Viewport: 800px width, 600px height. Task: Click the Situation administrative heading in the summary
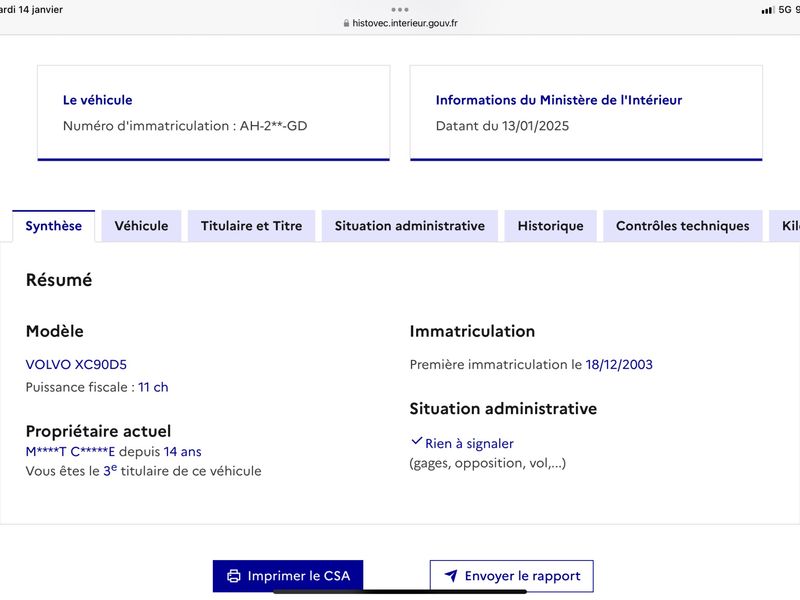[503, 409]
